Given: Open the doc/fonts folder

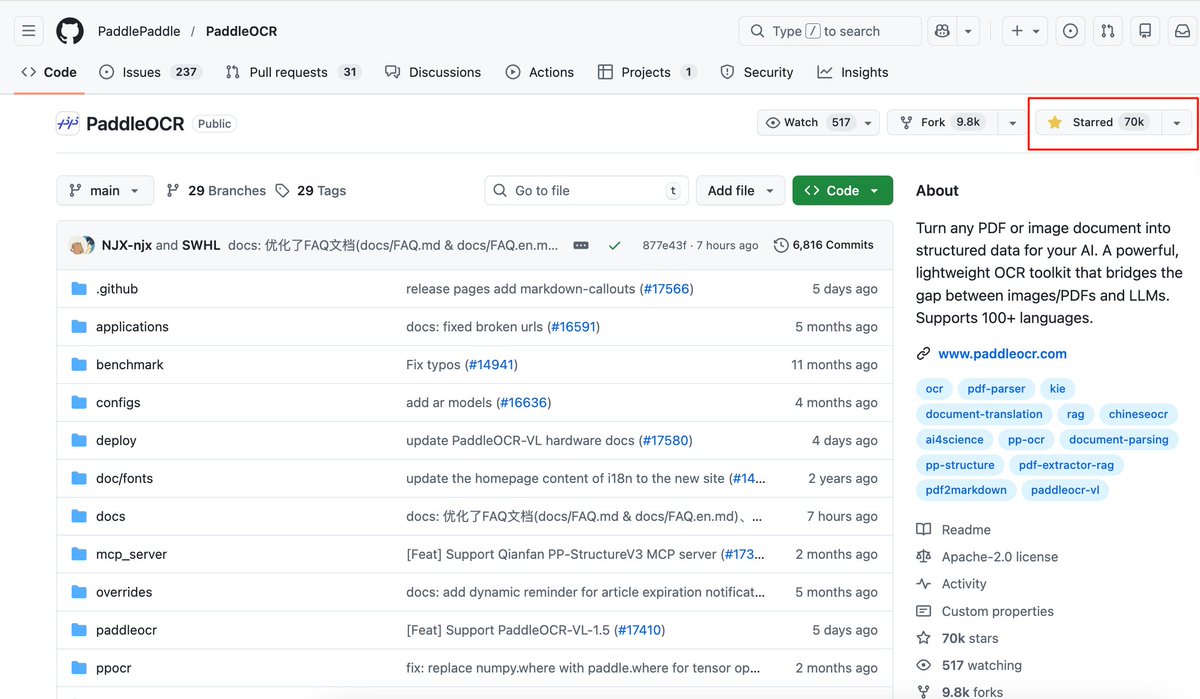Looking at the screenshot, I should 124,479.
